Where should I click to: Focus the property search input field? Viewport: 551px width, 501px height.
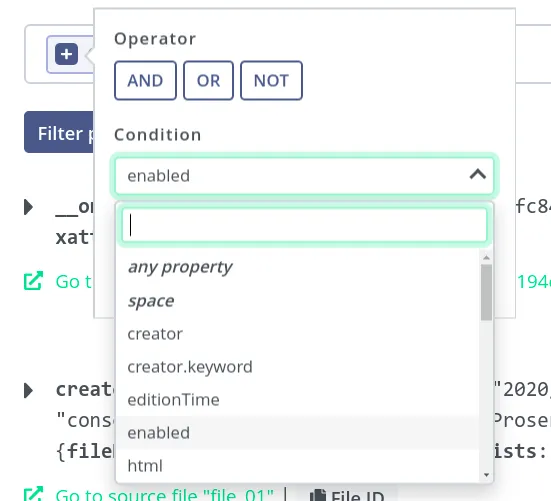pyautogui.click(x=304, y=225)
